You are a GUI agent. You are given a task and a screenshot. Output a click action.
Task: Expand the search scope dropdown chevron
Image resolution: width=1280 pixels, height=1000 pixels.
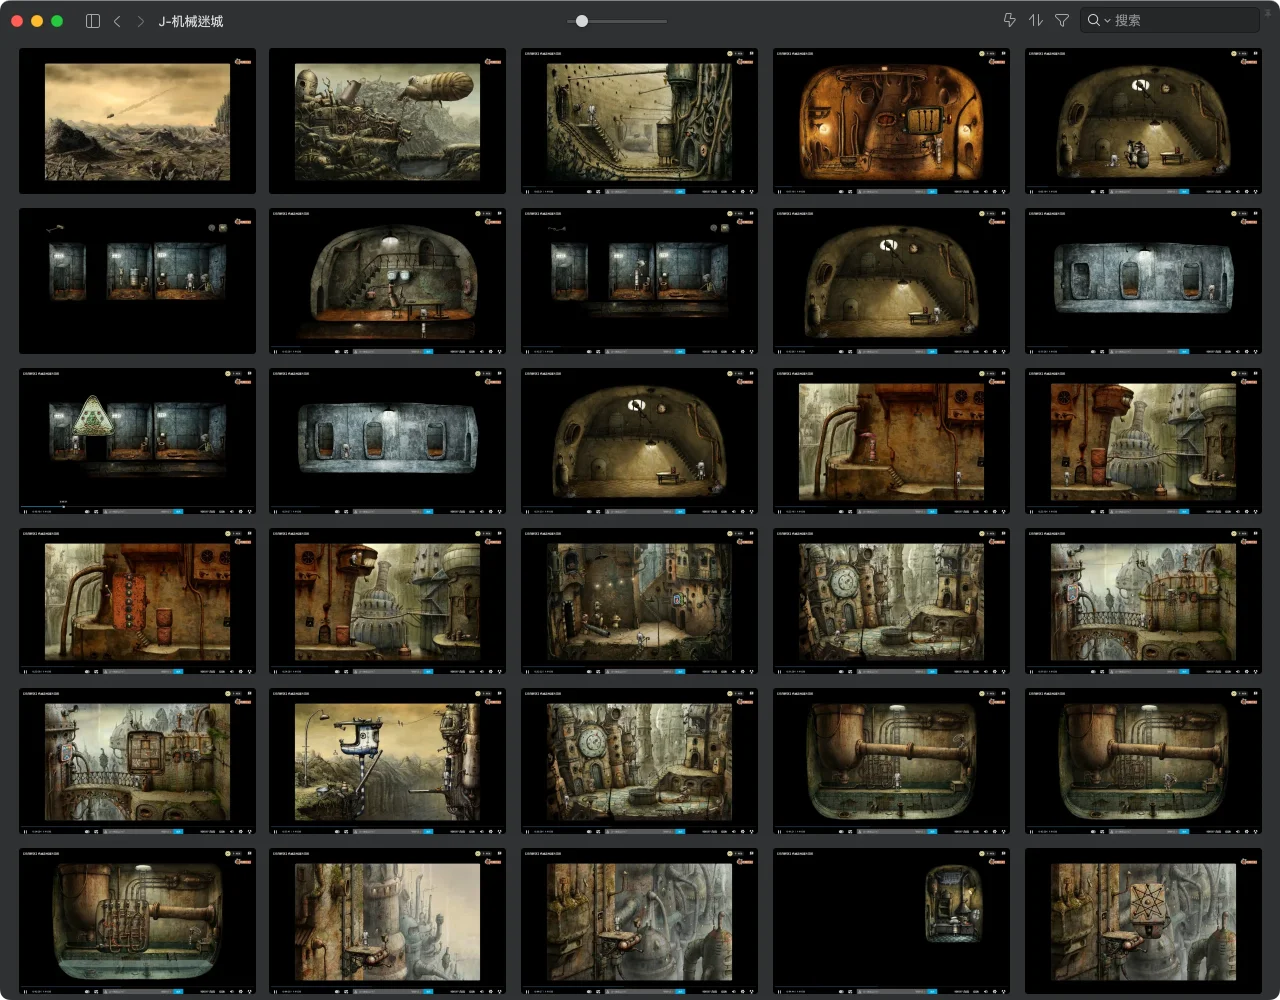[1107, 21]
